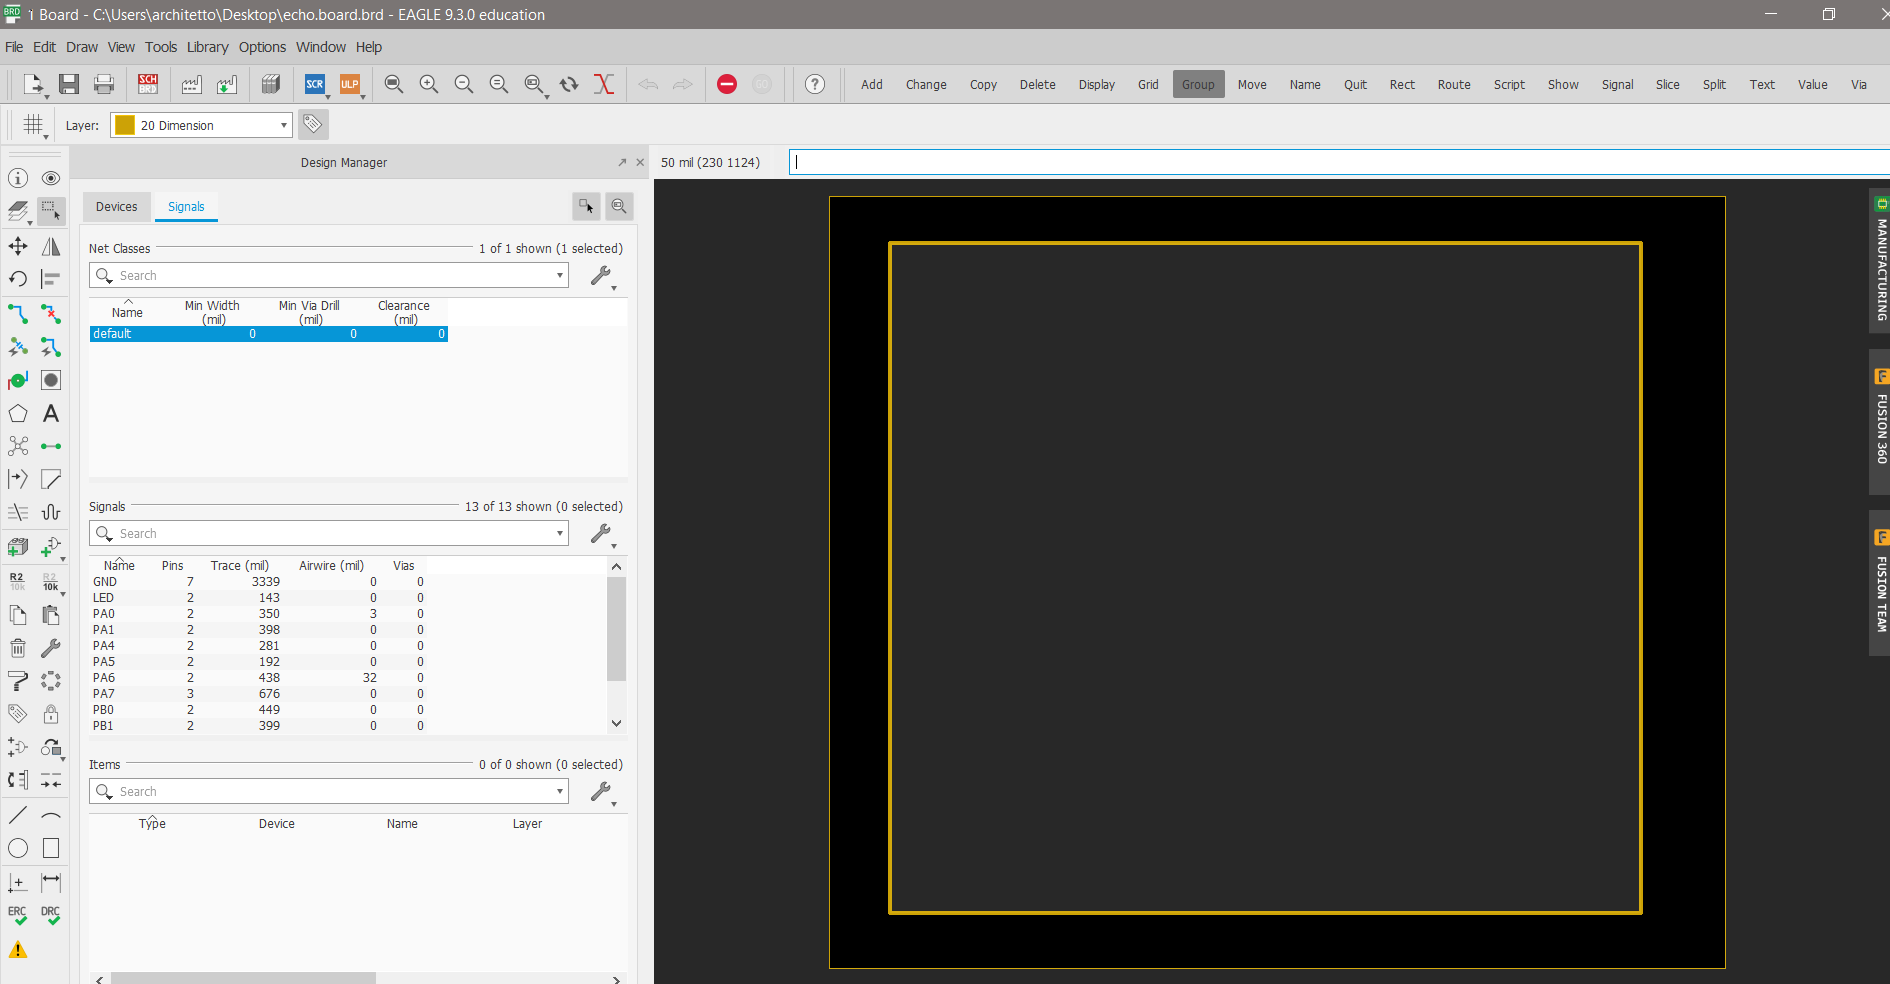Expand the Net Classes search dropdown arrow

(560, 275)
